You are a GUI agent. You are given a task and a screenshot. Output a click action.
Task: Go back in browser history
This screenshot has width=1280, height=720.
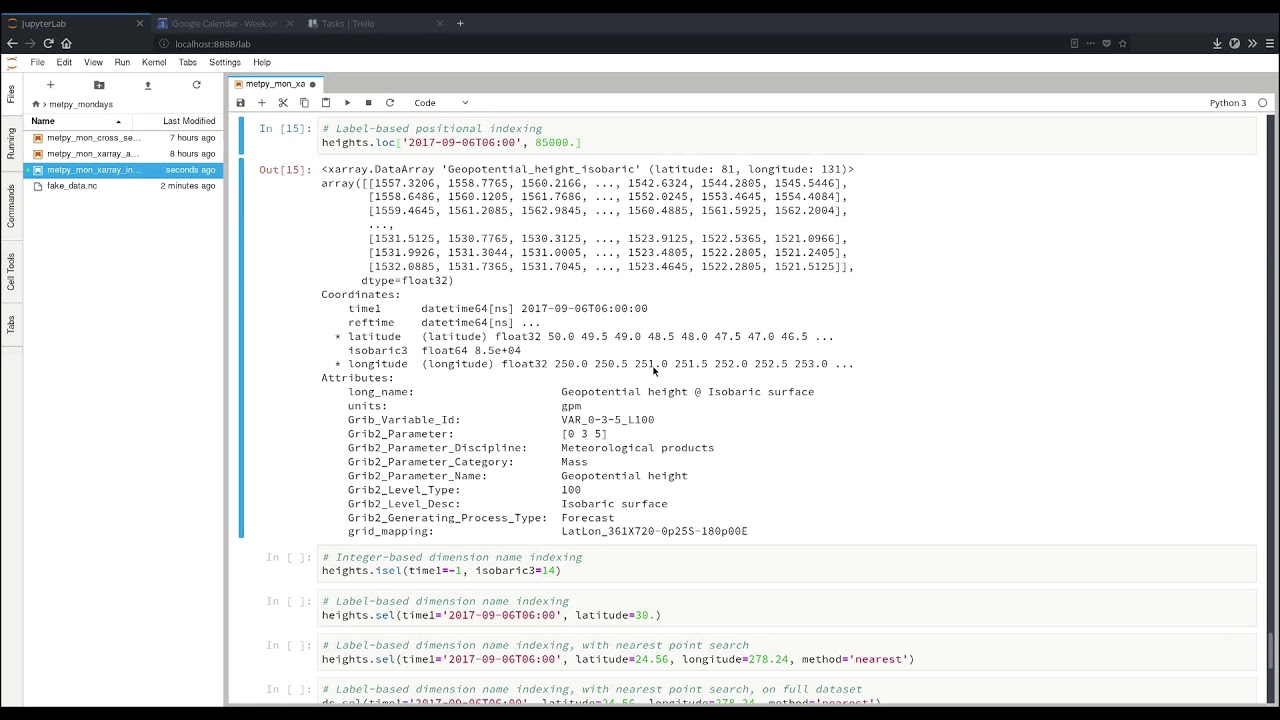[12, 43]
